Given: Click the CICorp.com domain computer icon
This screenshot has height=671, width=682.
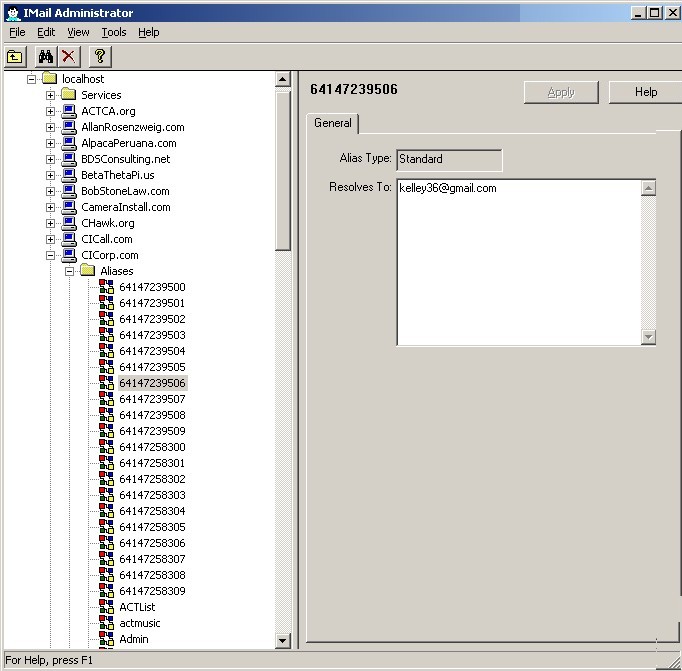Looking at the screenshot, I should [69, 255].
